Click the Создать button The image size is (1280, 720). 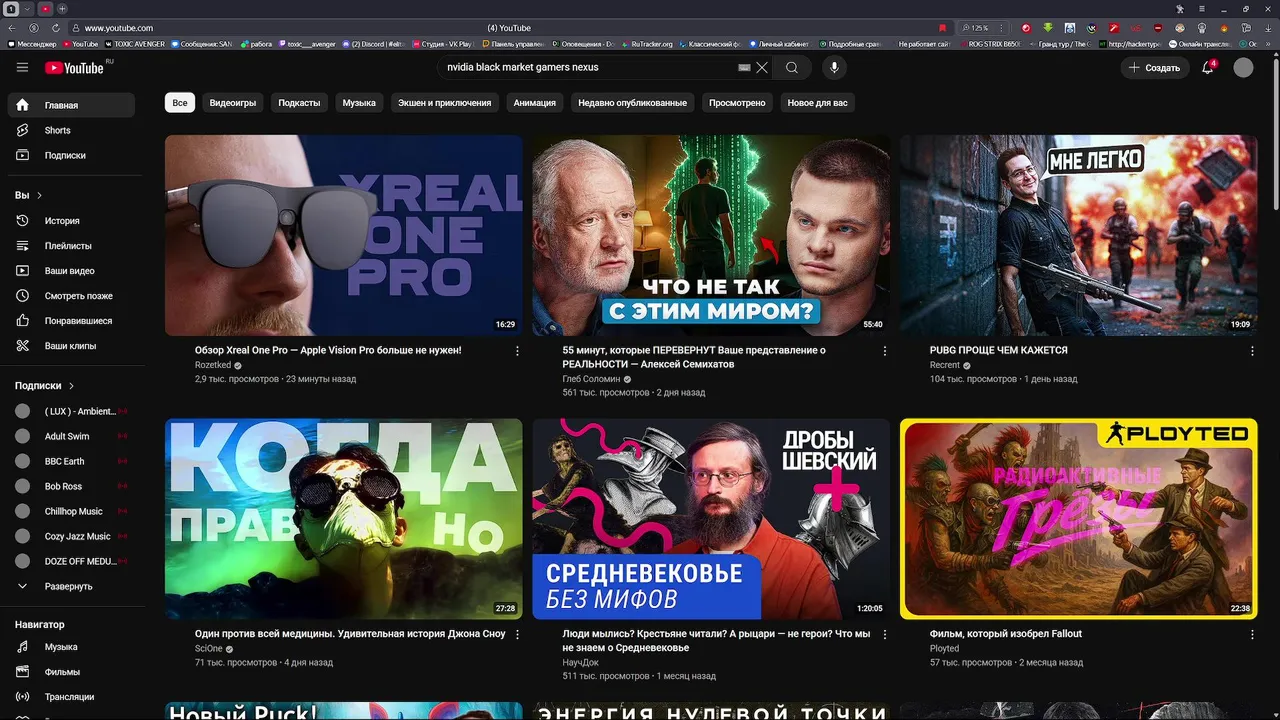[x=1154, y=67]
